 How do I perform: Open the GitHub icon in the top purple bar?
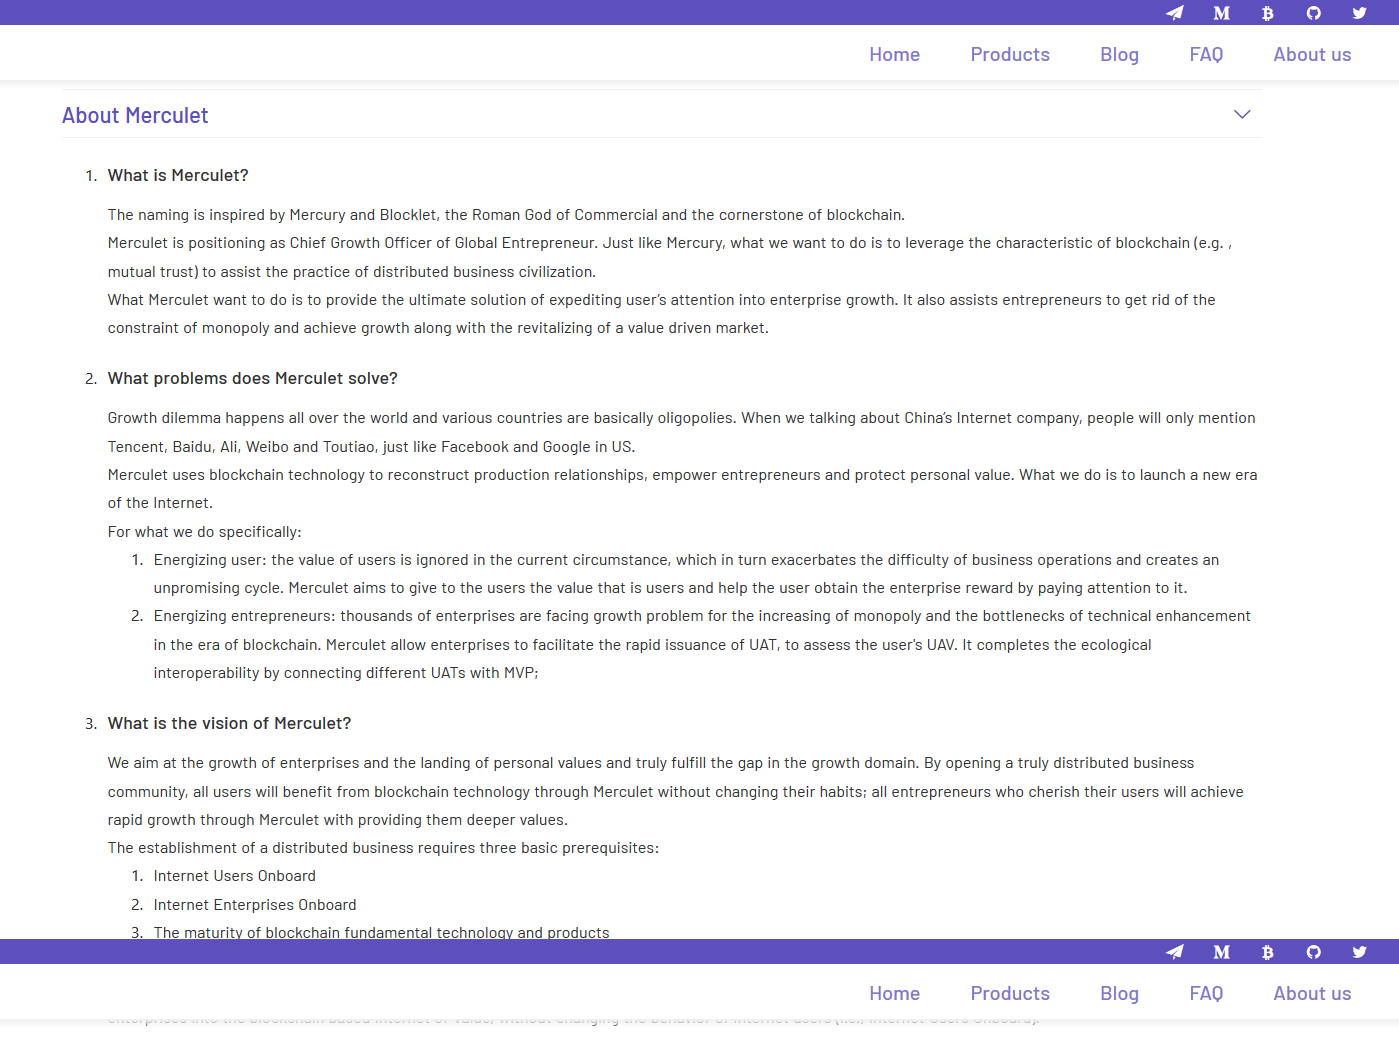pos(1313,13)
